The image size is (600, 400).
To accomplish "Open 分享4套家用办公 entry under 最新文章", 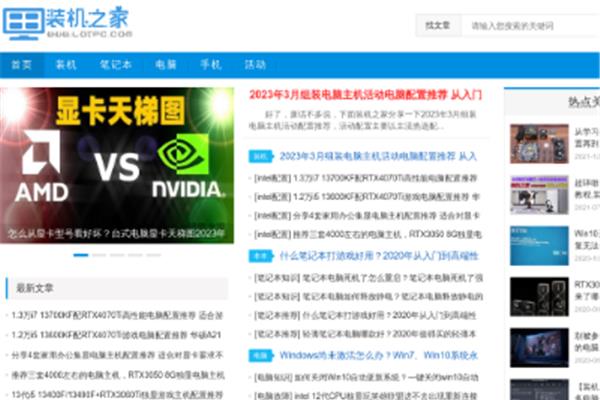I will [117, 355].
